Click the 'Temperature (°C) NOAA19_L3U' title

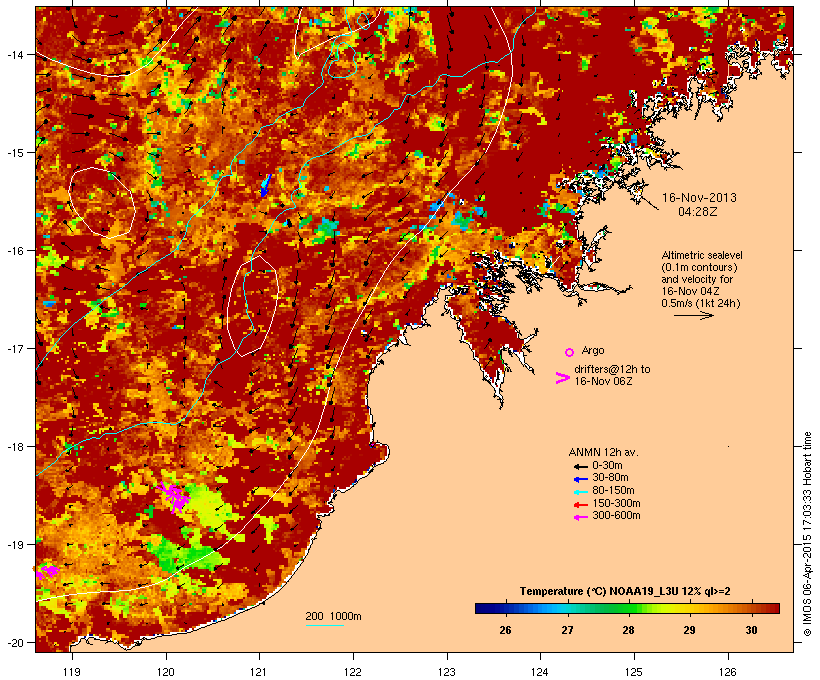coord(599,591)
